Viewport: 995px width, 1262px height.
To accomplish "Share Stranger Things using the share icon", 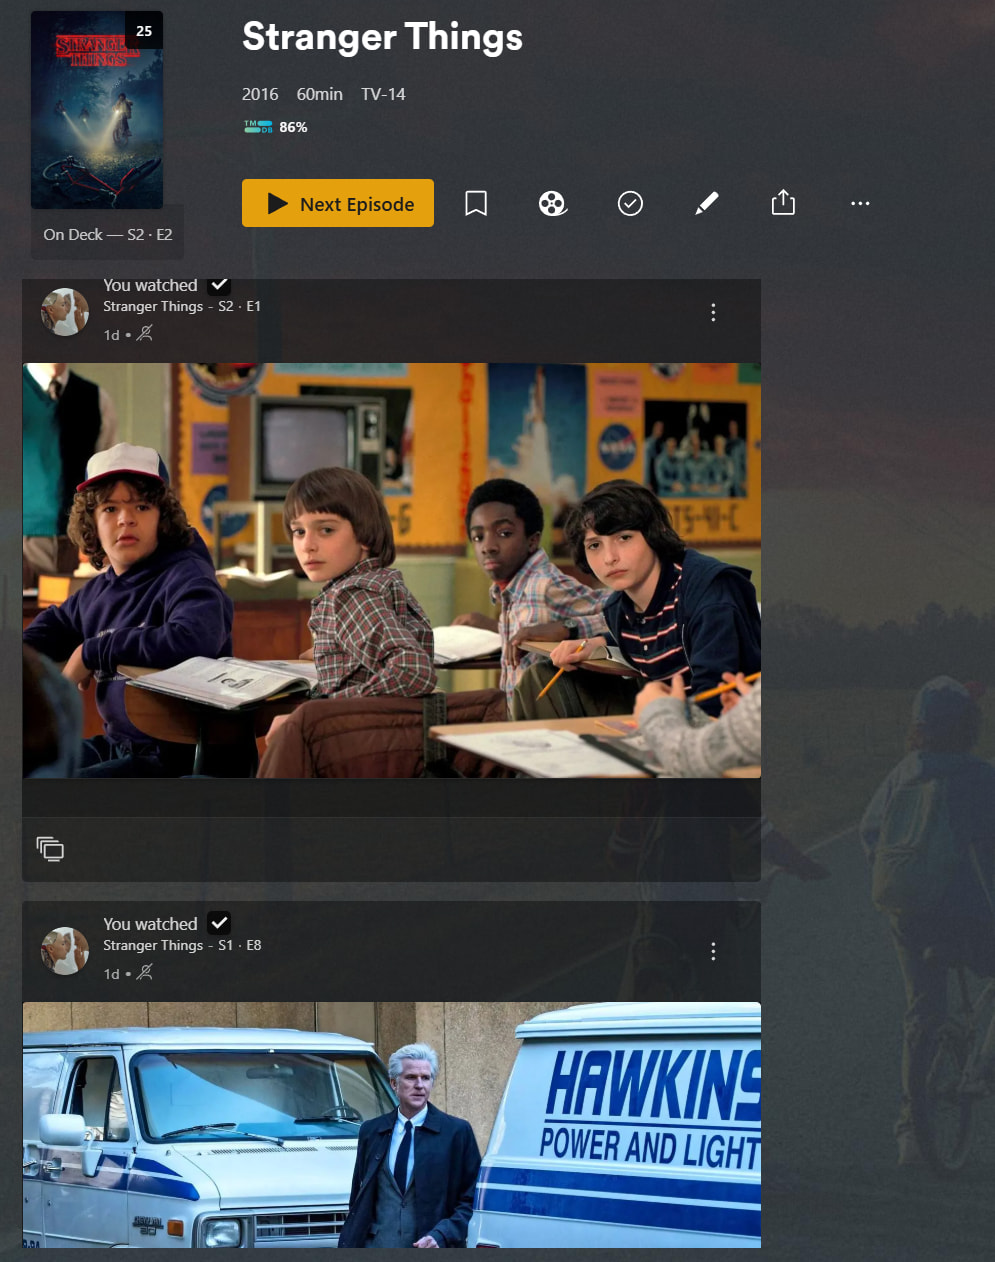I will click(783, 203).
